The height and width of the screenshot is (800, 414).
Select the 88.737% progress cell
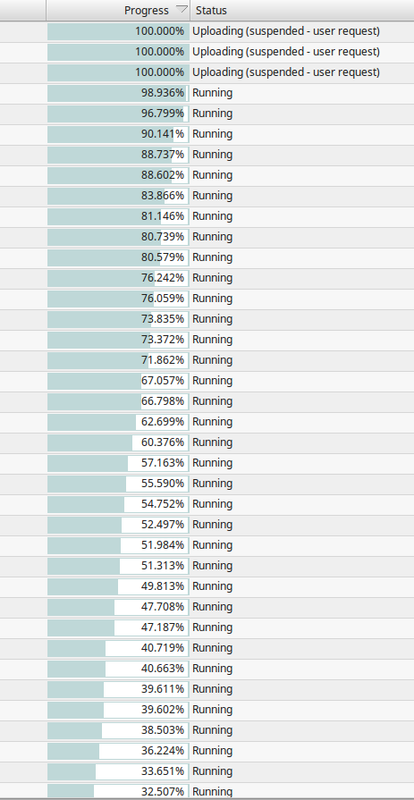(118, 155)
